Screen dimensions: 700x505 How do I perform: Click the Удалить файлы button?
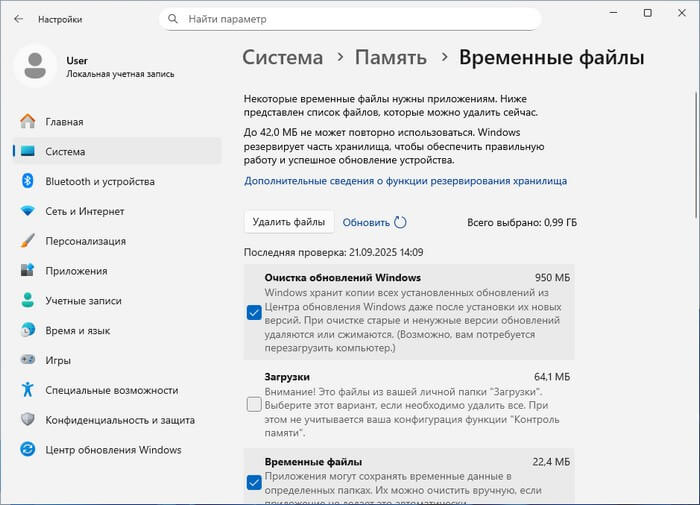tap(289, 222)
